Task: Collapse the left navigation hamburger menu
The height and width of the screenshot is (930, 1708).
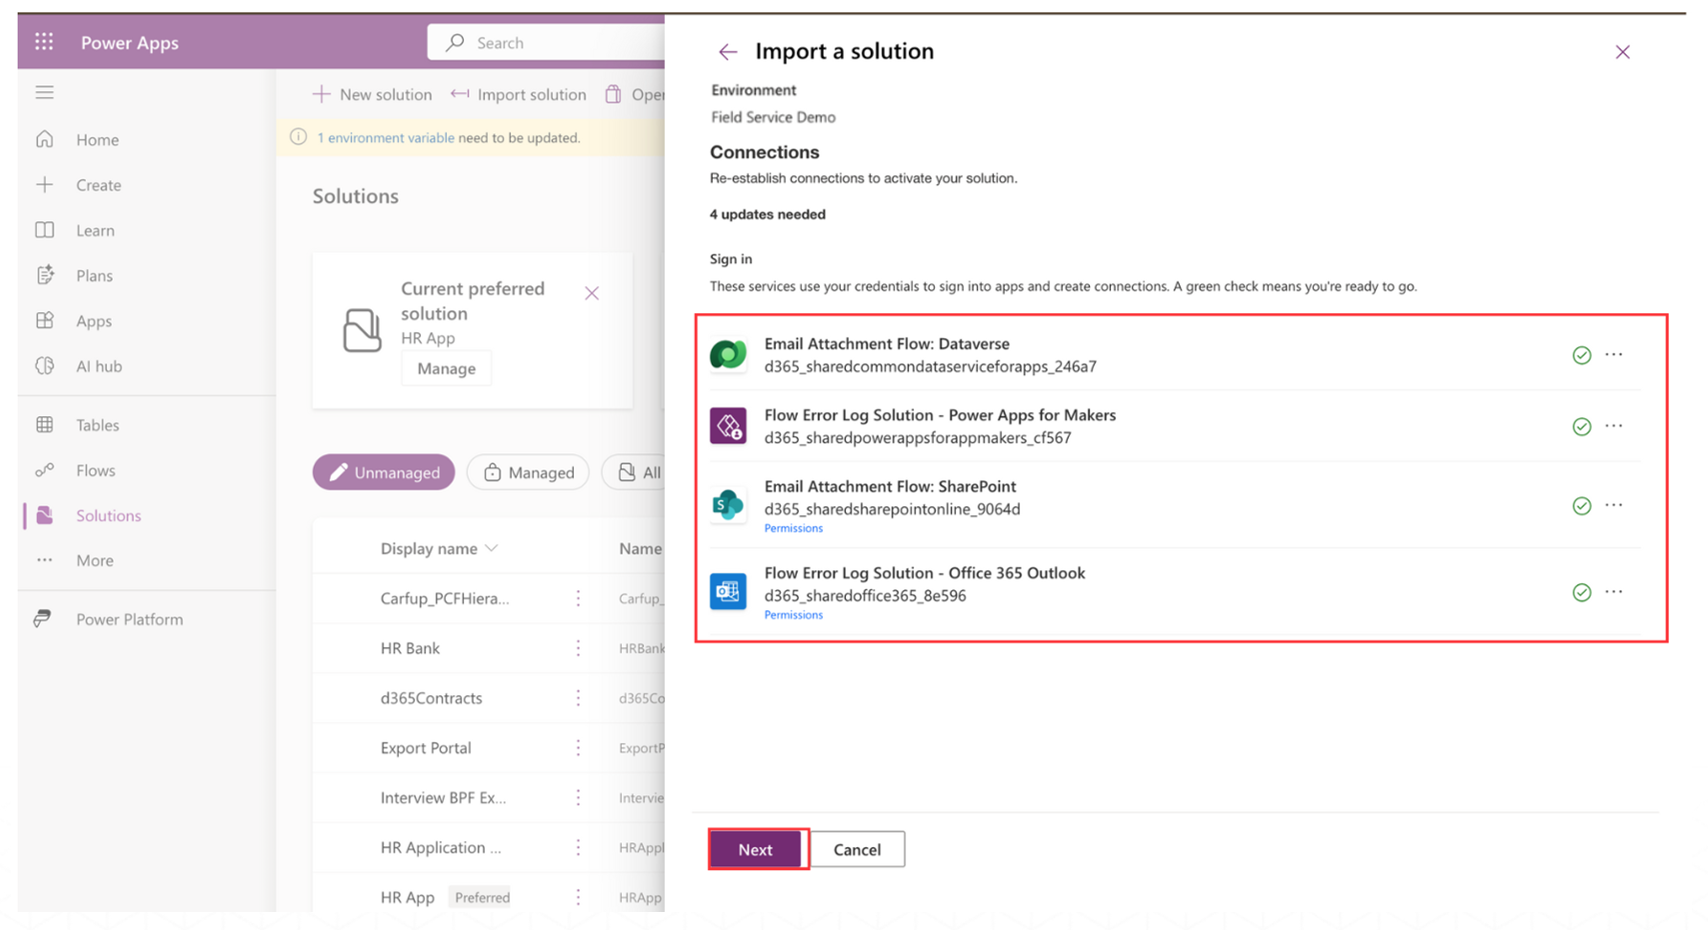Action: [x=44, y=93]
